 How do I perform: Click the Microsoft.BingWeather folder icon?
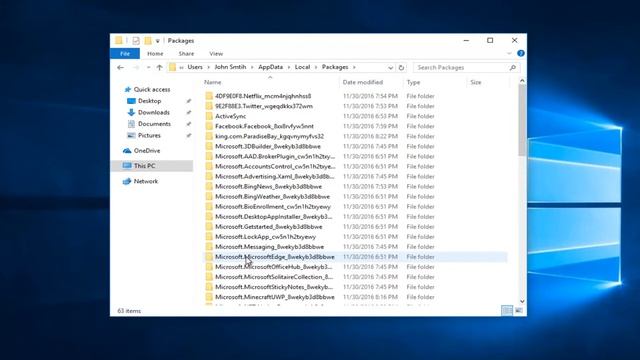click(x=209, y=196)
